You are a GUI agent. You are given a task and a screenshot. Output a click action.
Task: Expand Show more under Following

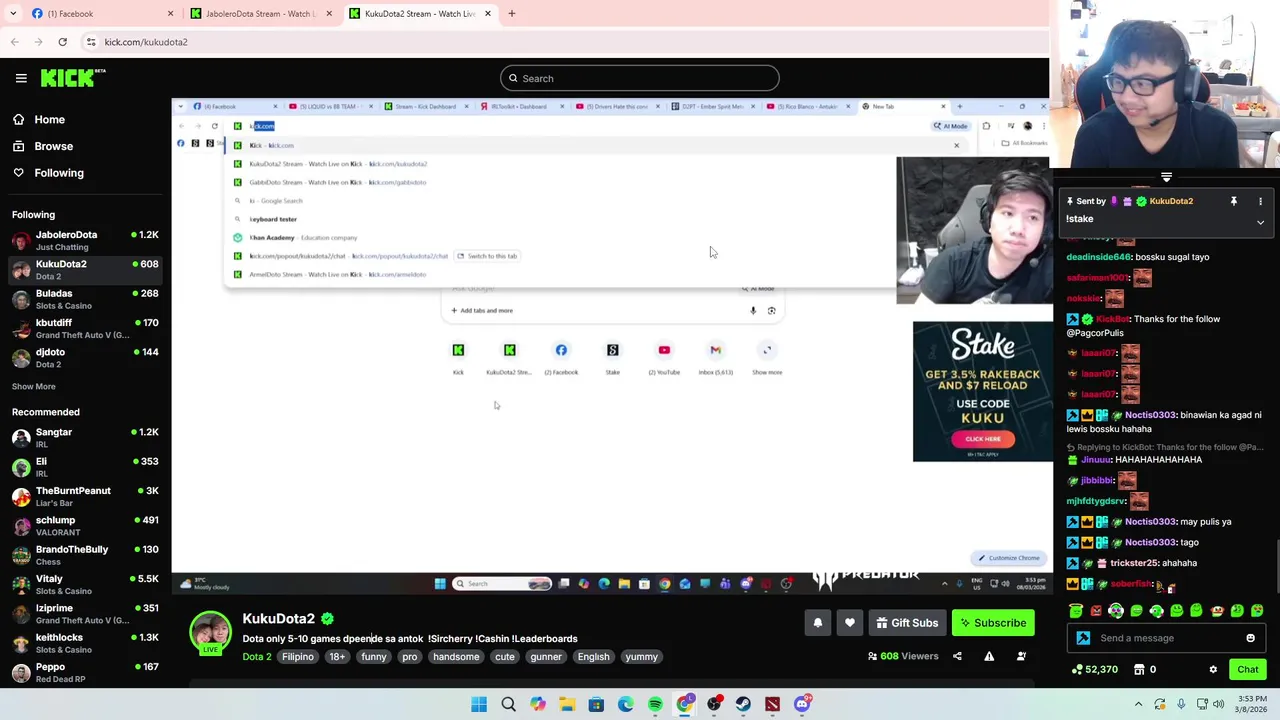[34, 386]
